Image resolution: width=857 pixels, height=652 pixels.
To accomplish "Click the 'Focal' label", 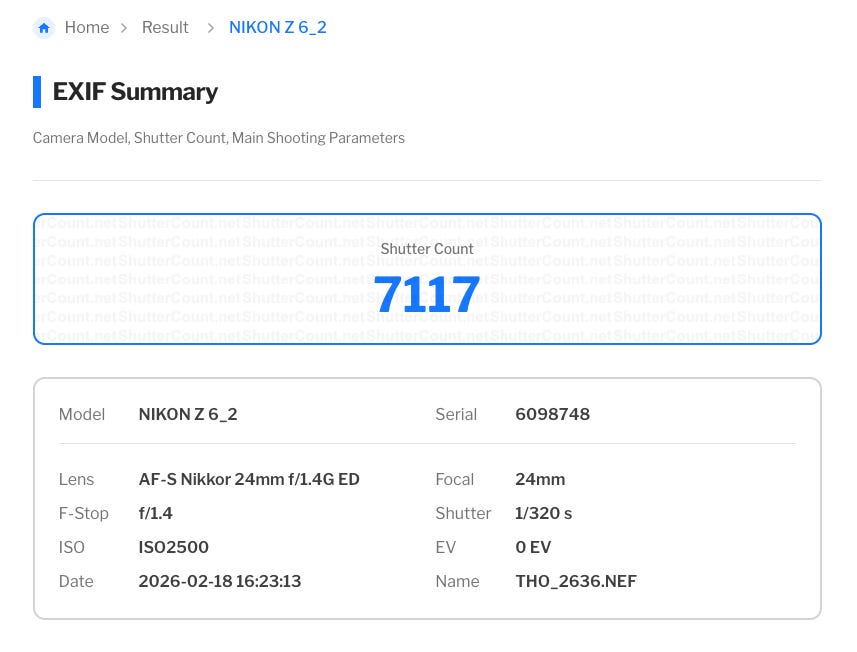I will click(x=455, y=479).
